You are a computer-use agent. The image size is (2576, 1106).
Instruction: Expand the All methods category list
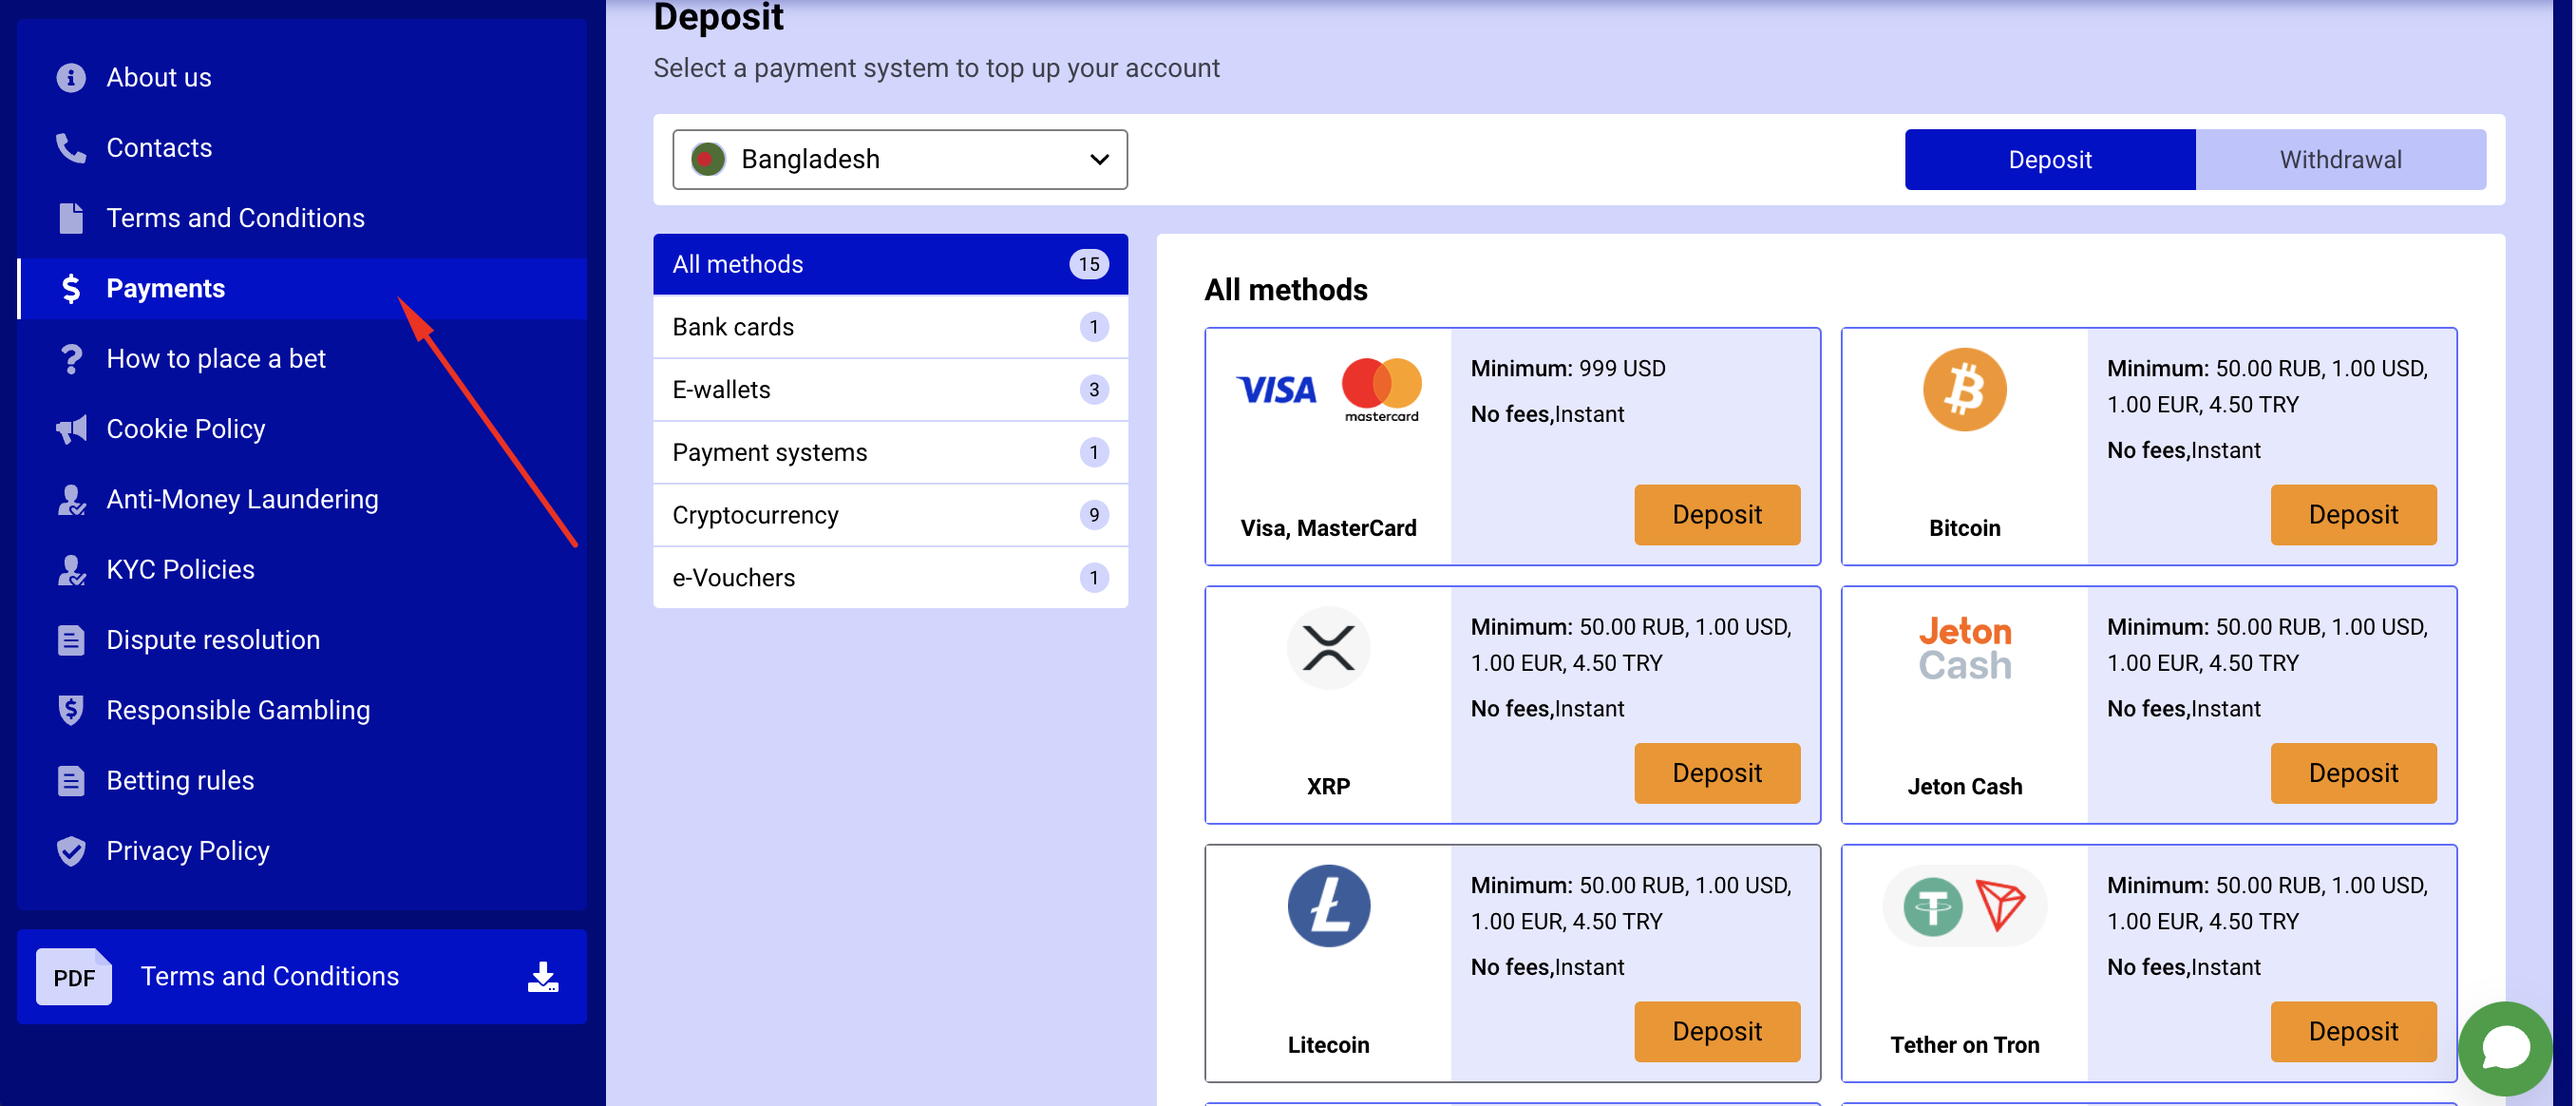(x=889, y=263)
